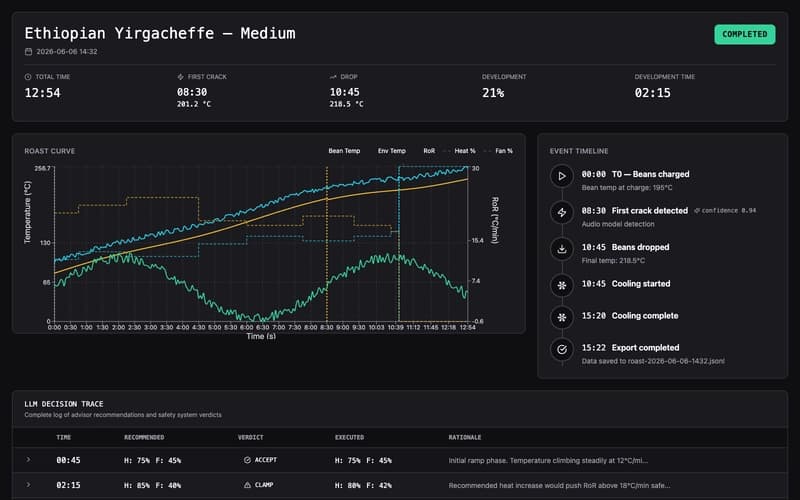The image size is (800, 500).
Task: Click the Development value 21%
Action: tap(493, 93)
